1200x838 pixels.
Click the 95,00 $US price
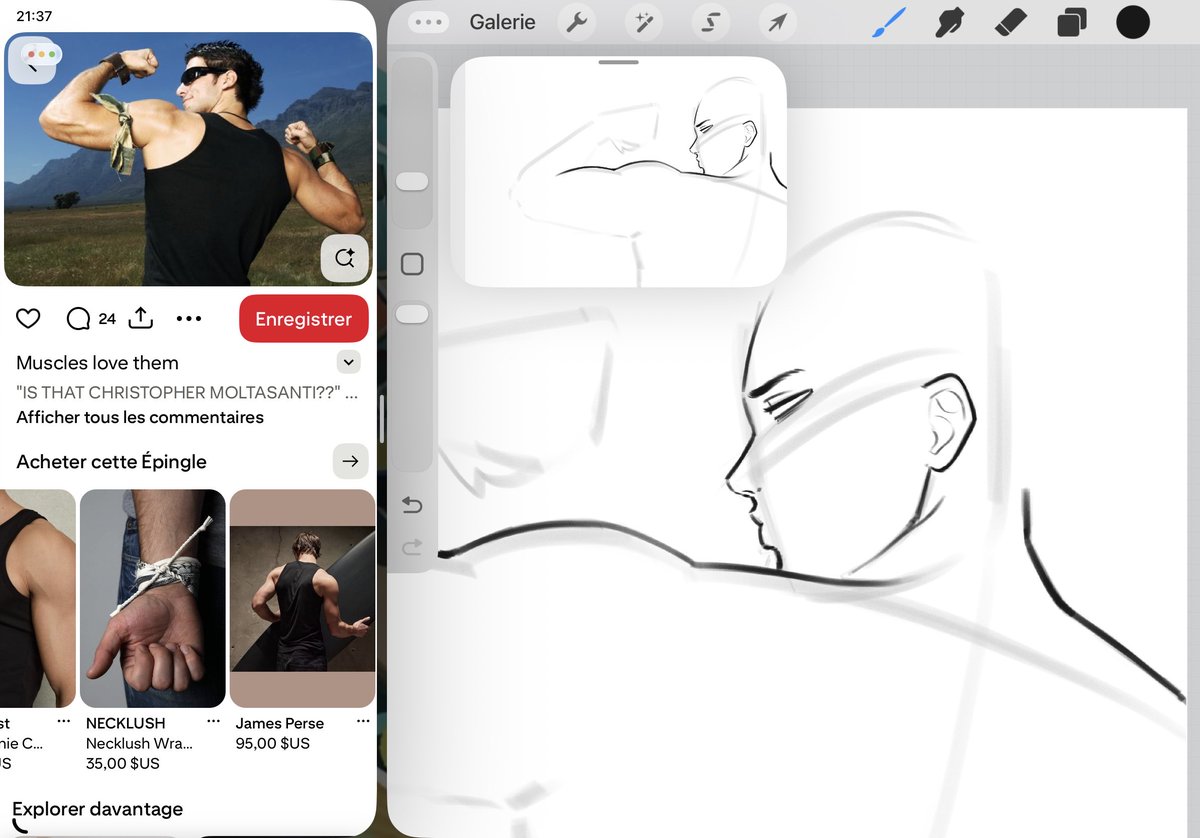(x=273, y=744)
